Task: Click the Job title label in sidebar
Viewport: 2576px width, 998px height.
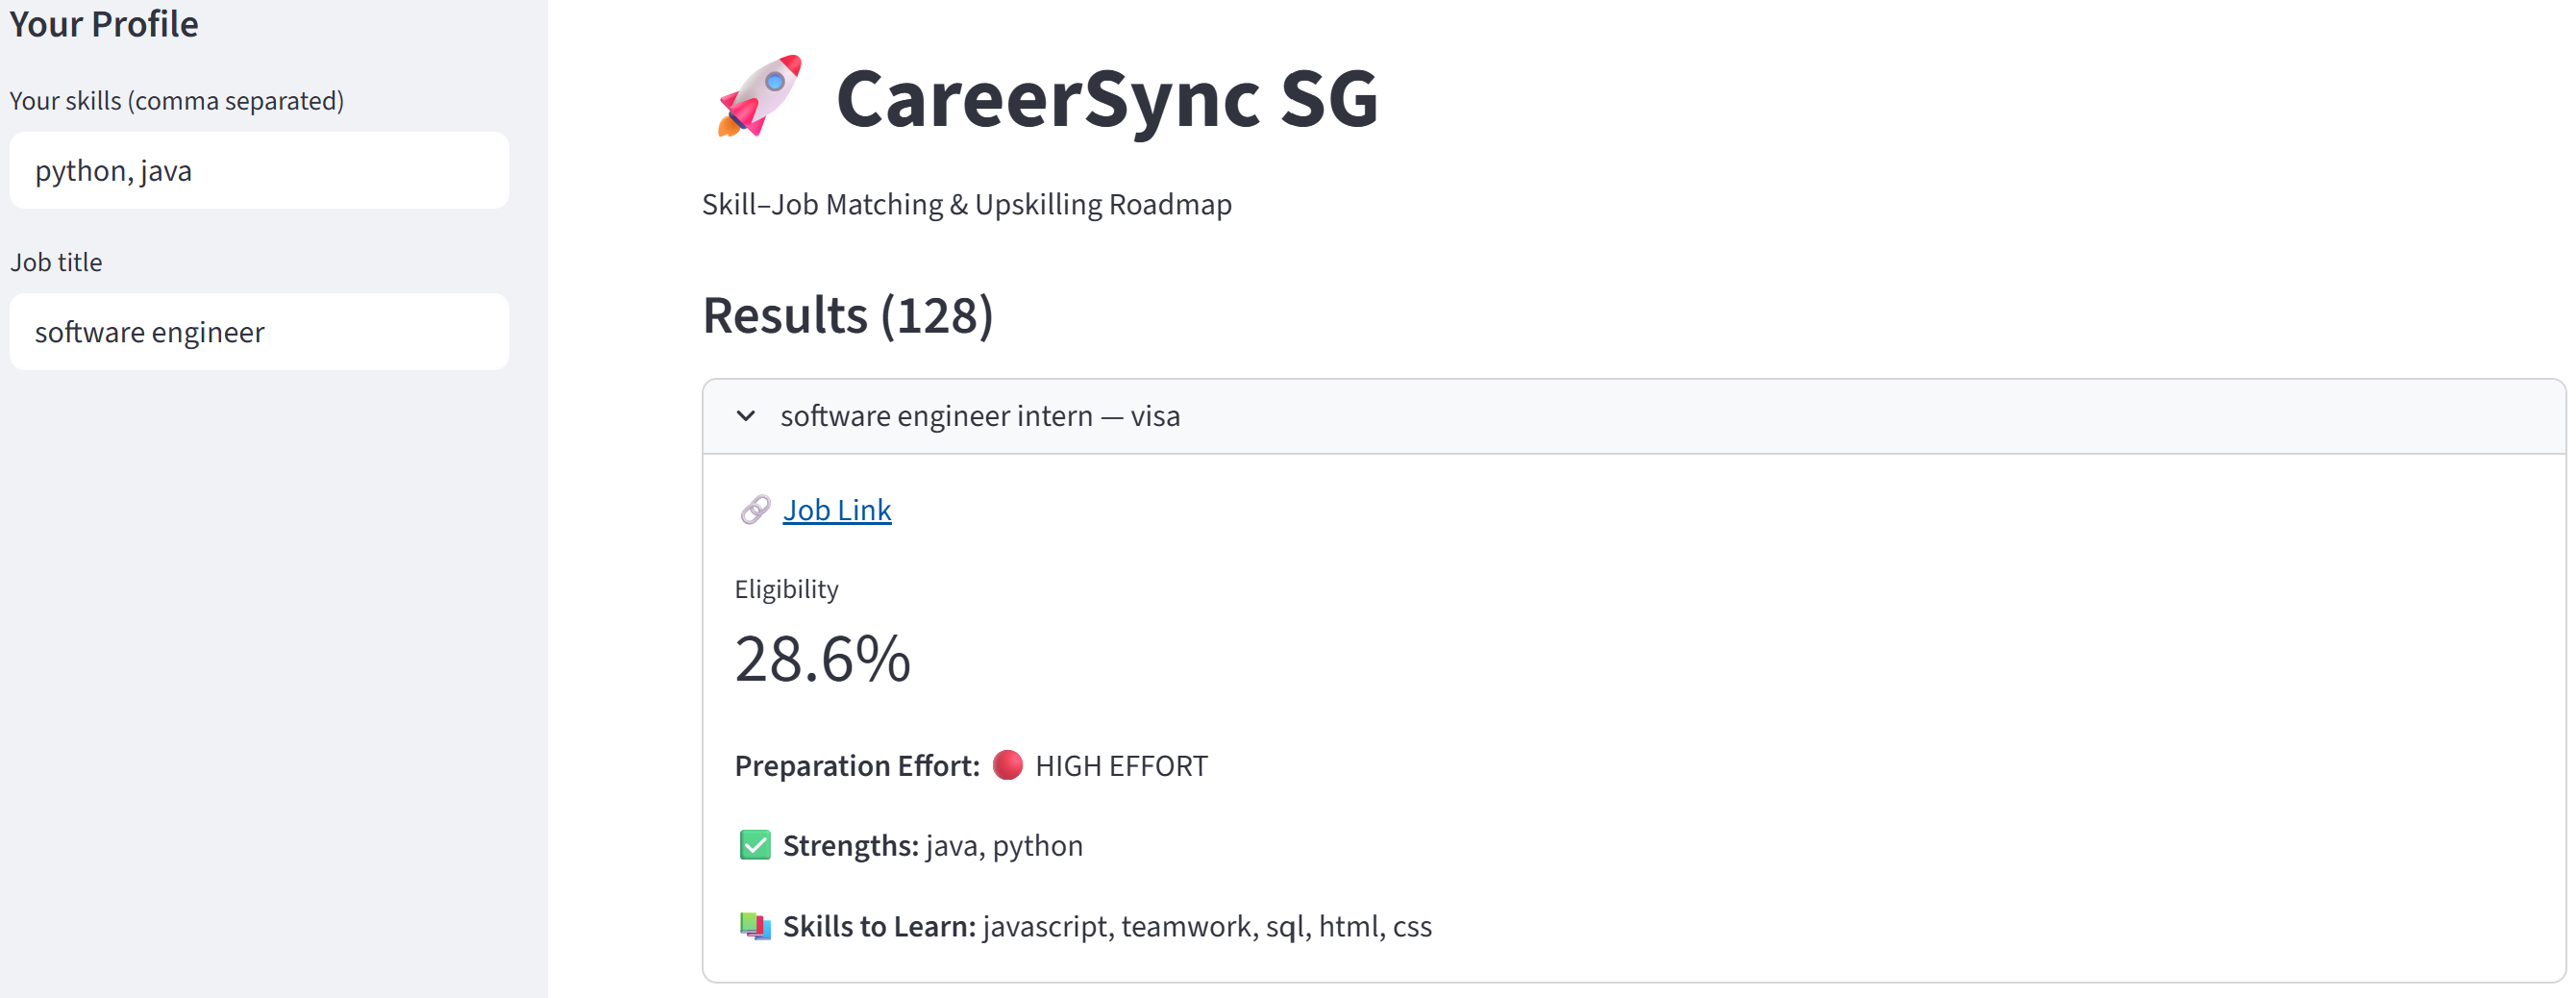Action: (x=56, y=262)
